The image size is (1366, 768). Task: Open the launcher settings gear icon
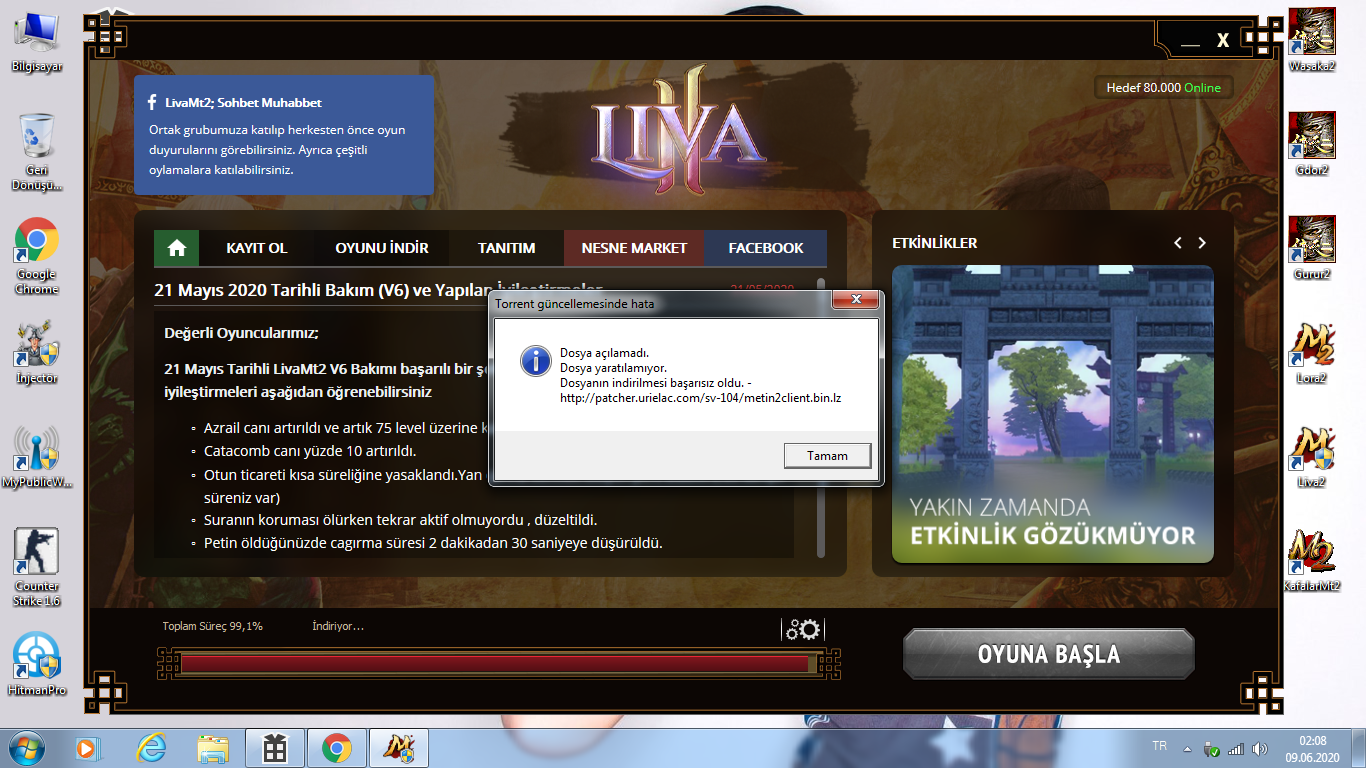click(x=803, y=629)
